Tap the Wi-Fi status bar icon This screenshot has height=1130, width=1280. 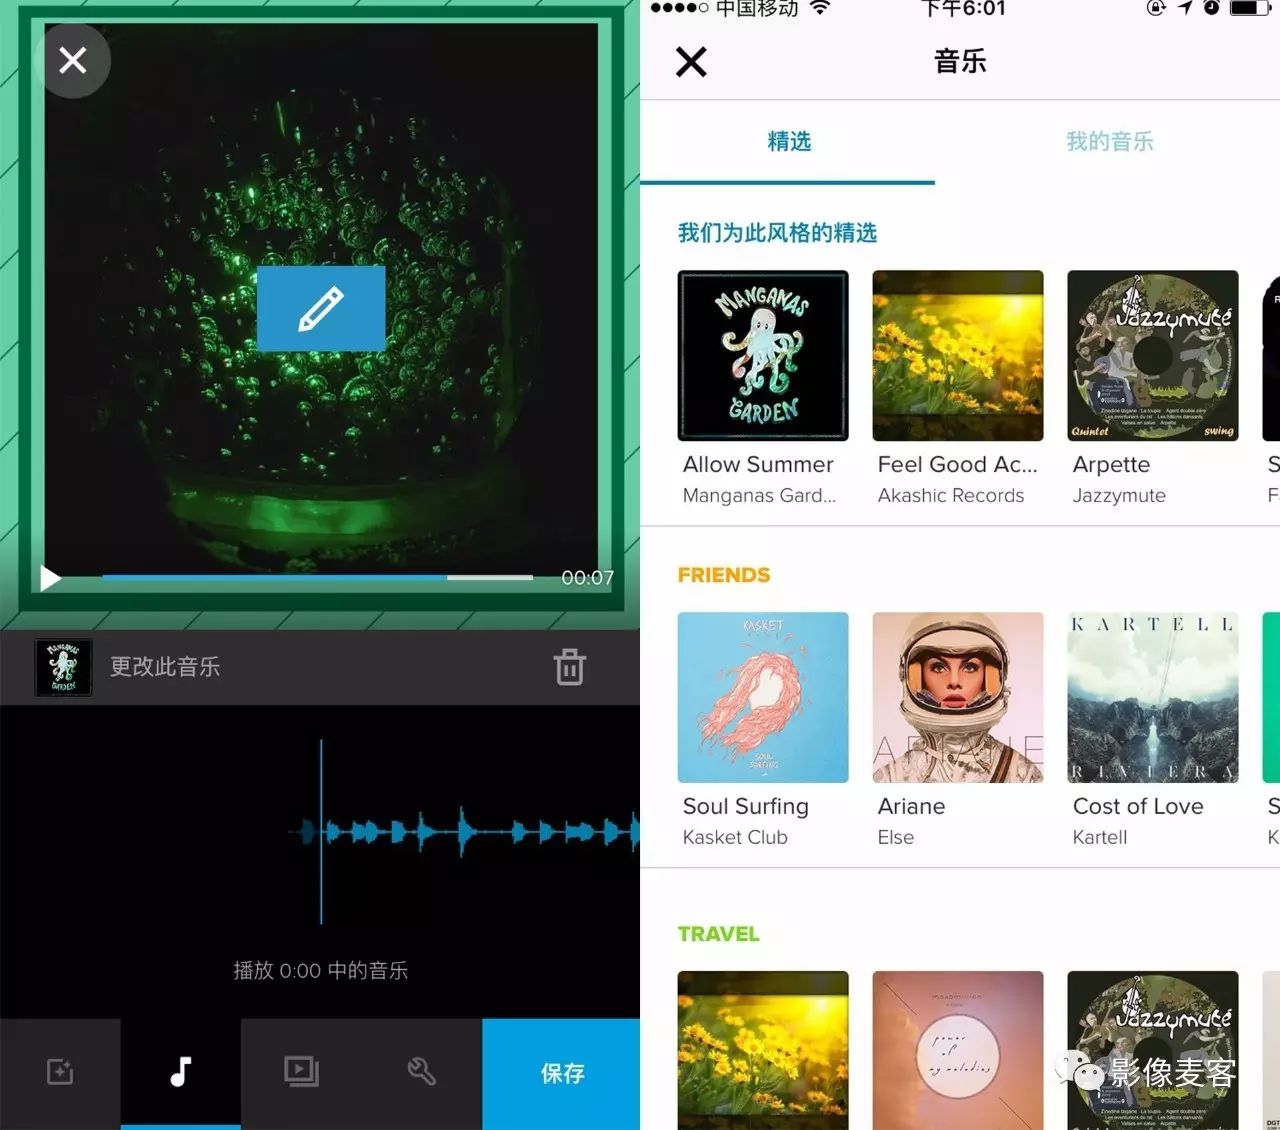point(820,8)
